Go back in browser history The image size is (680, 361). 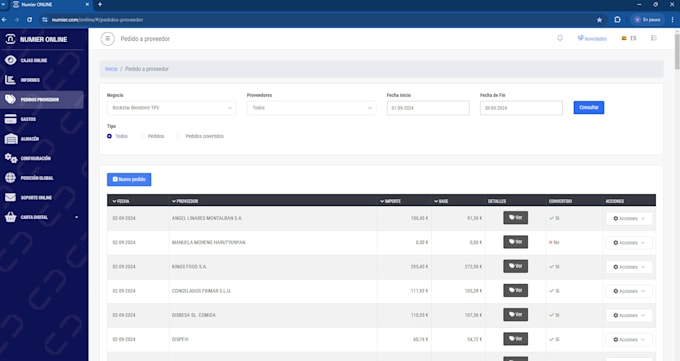(x=4, y=20)
